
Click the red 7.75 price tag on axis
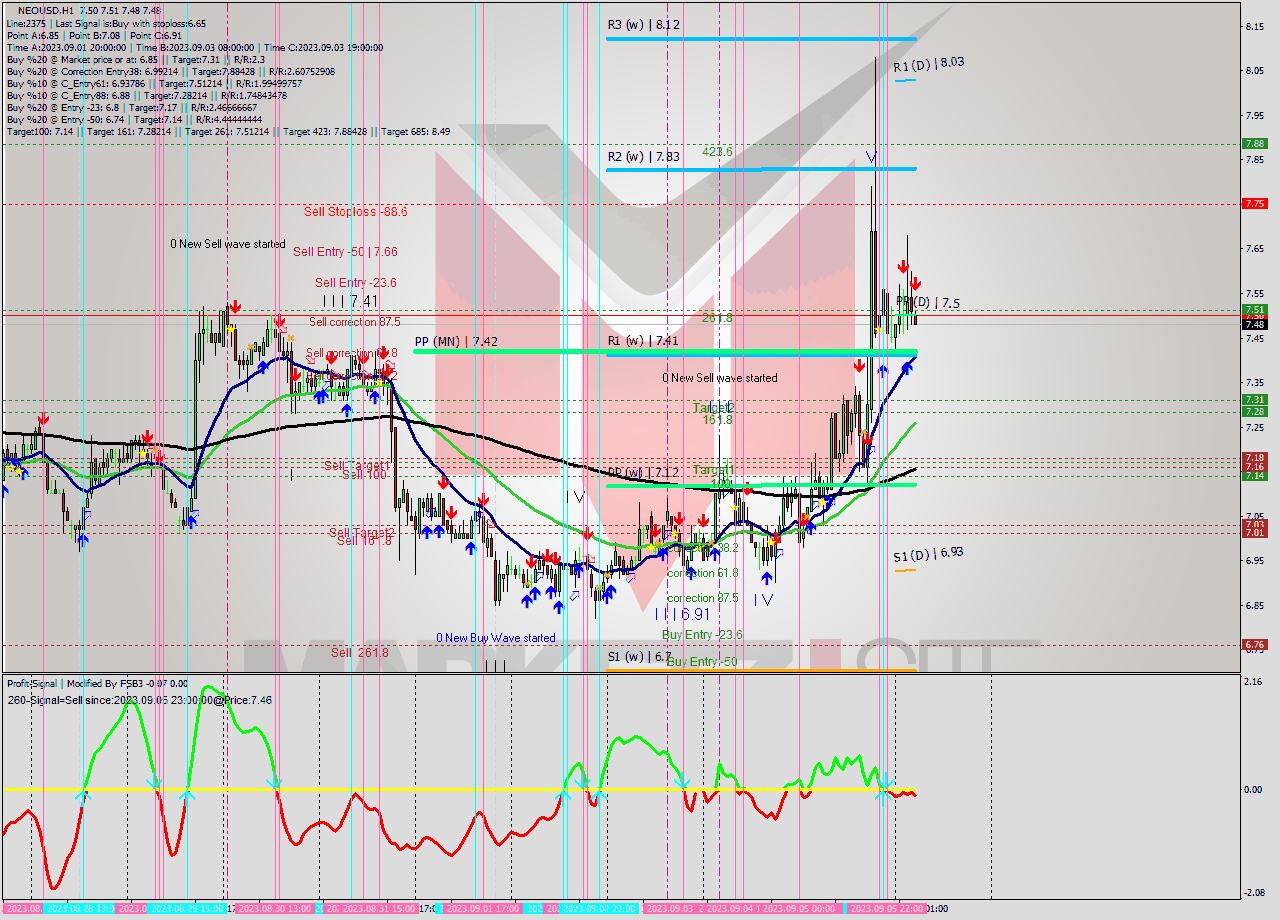(1254, 203)
